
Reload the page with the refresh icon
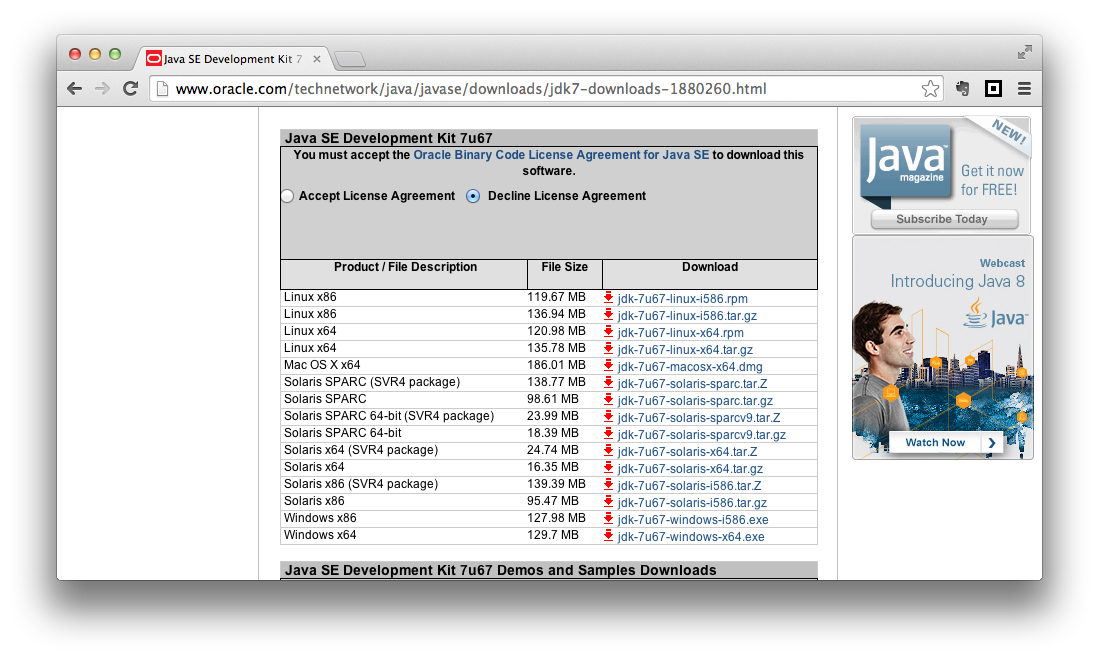[x=130, y=89]
